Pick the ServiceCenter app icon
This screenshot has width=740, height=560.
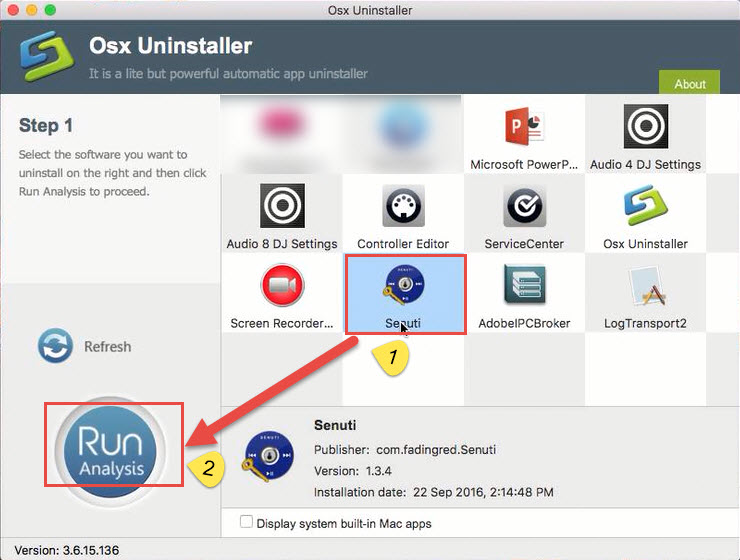(x=524, y=209)
